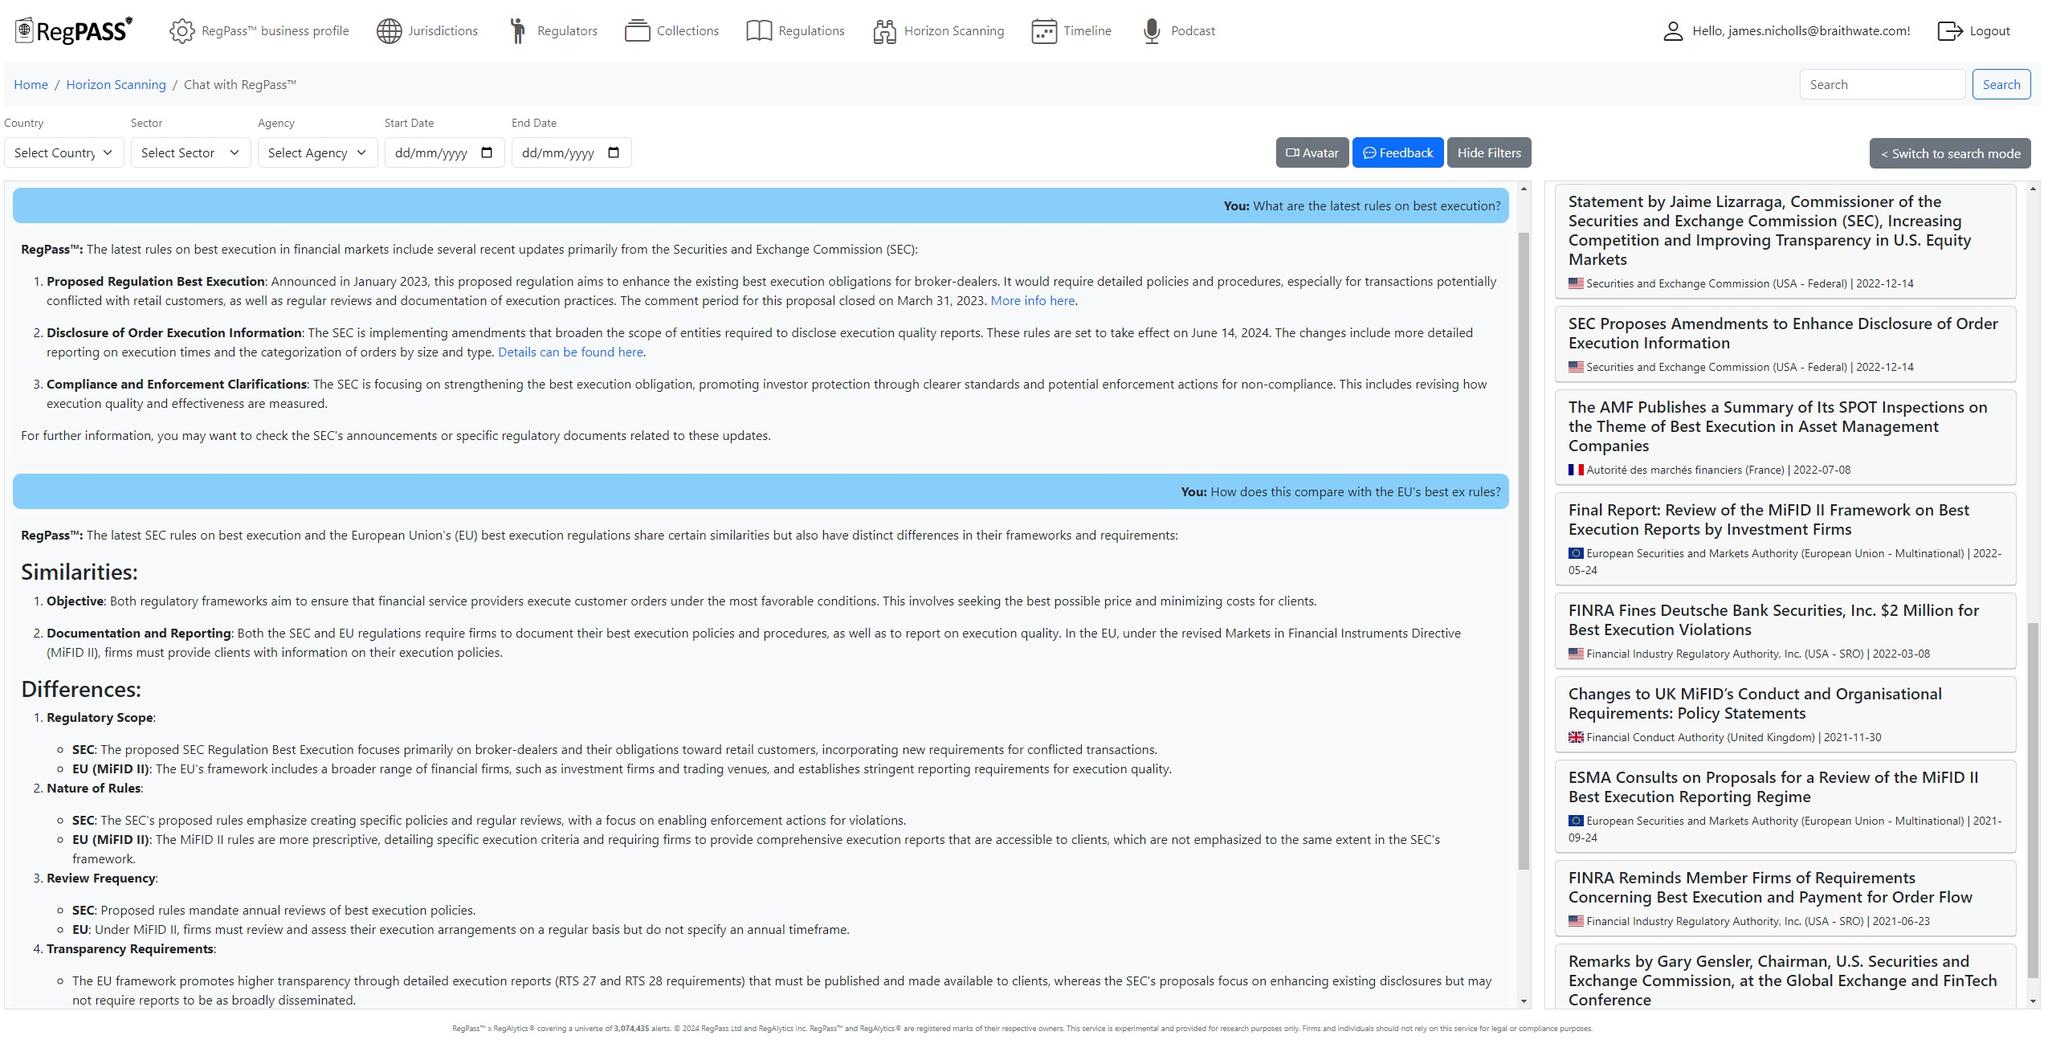Viewport: 2048px width, 1043px height.
Task: Click the Search text box
Action: pos(1882,85)
